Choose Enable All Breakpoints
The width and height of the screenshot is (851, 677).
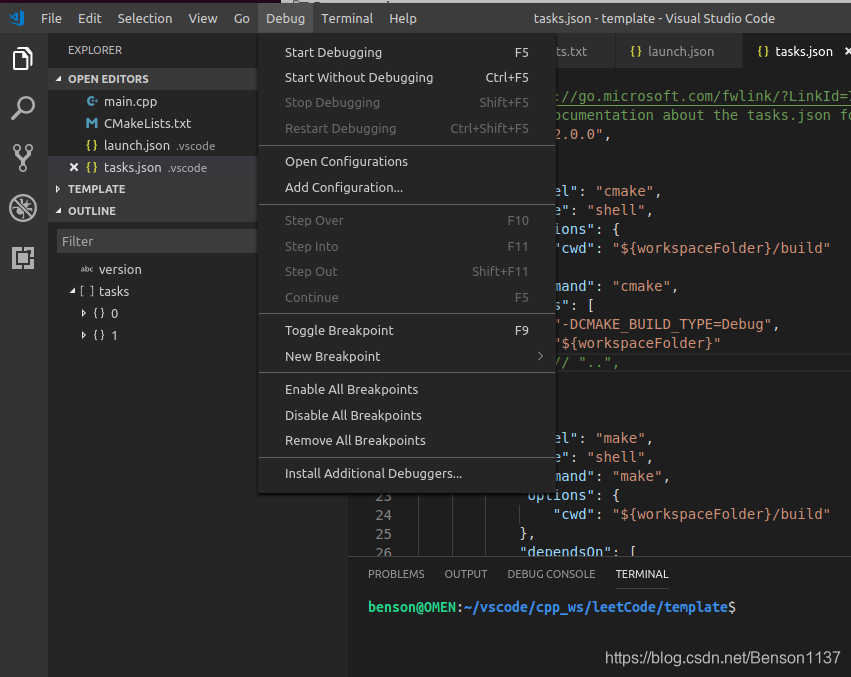pos(407,390)
